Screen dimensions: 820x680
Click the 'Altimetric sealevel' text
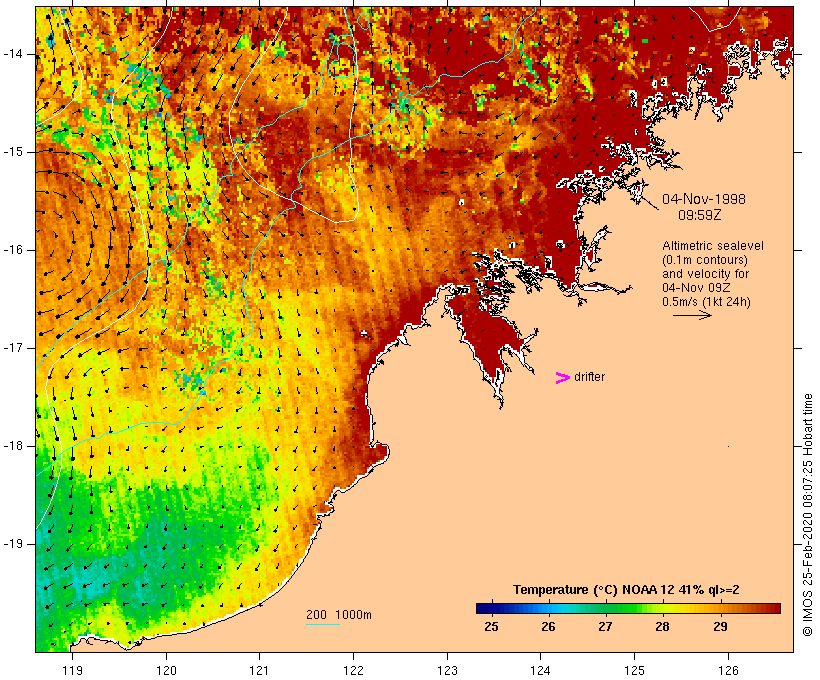coord(713,246)
